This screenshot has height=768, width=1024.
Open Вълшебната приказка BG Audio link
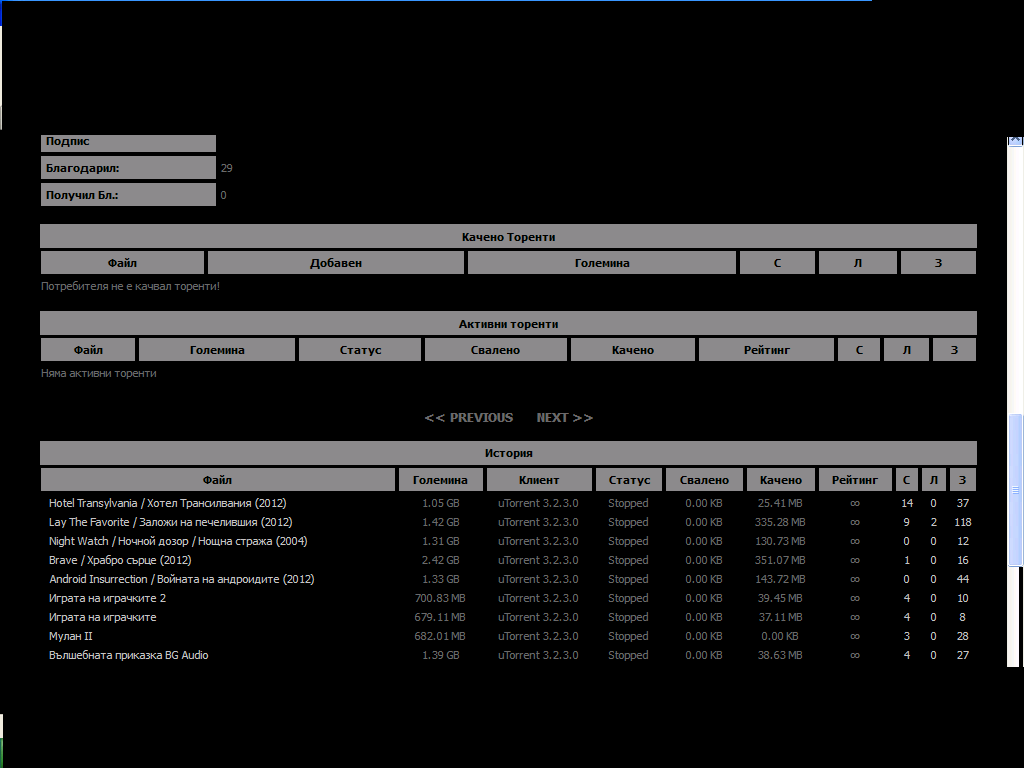pyautogui.click(x=128, y=655)
